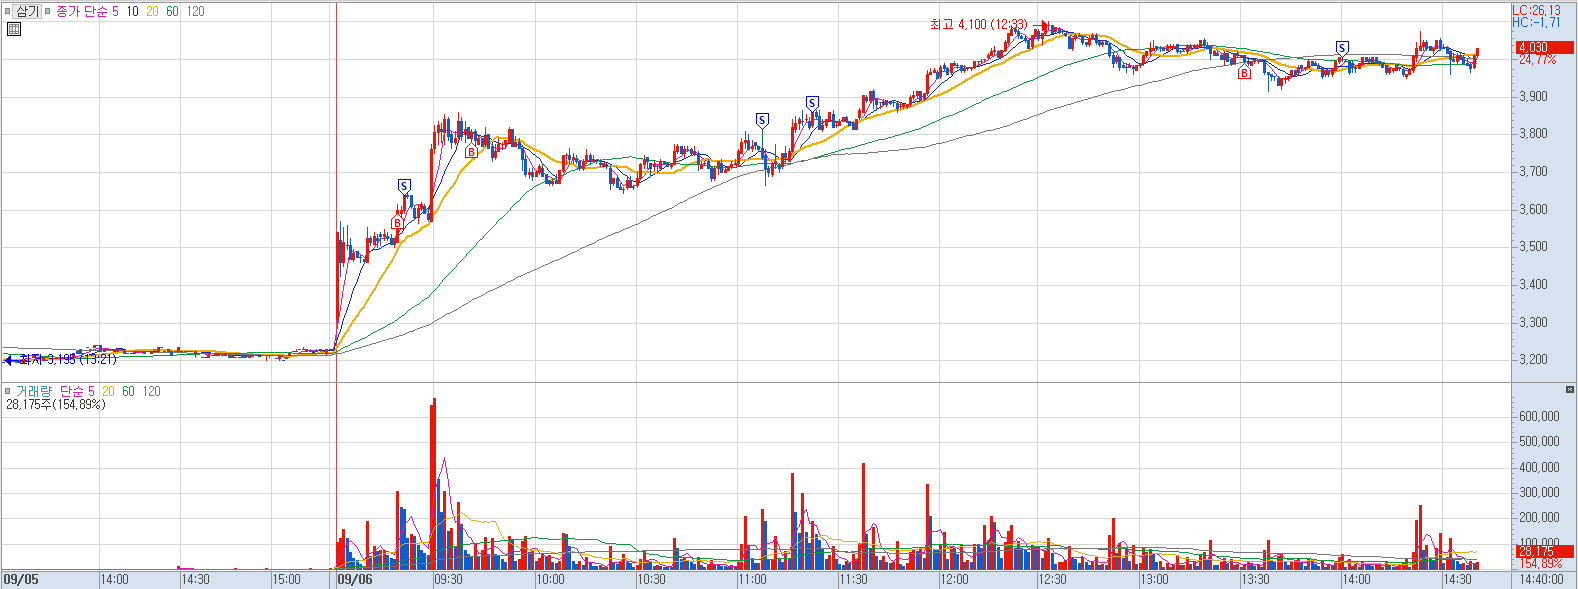Toggle the square before 종가 단순
This screenshot has width=1578, height=589.
pos(48,11)
